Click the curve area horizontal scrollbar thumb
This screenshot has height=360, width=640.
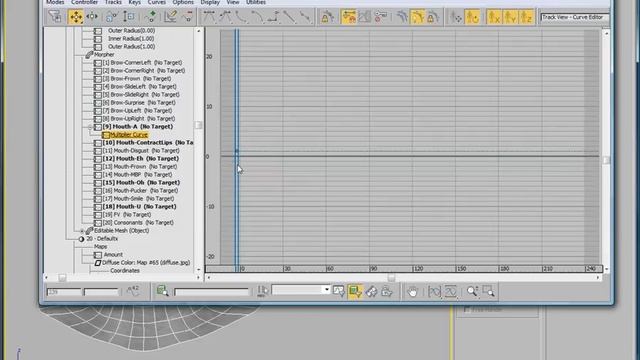point(391,278)
